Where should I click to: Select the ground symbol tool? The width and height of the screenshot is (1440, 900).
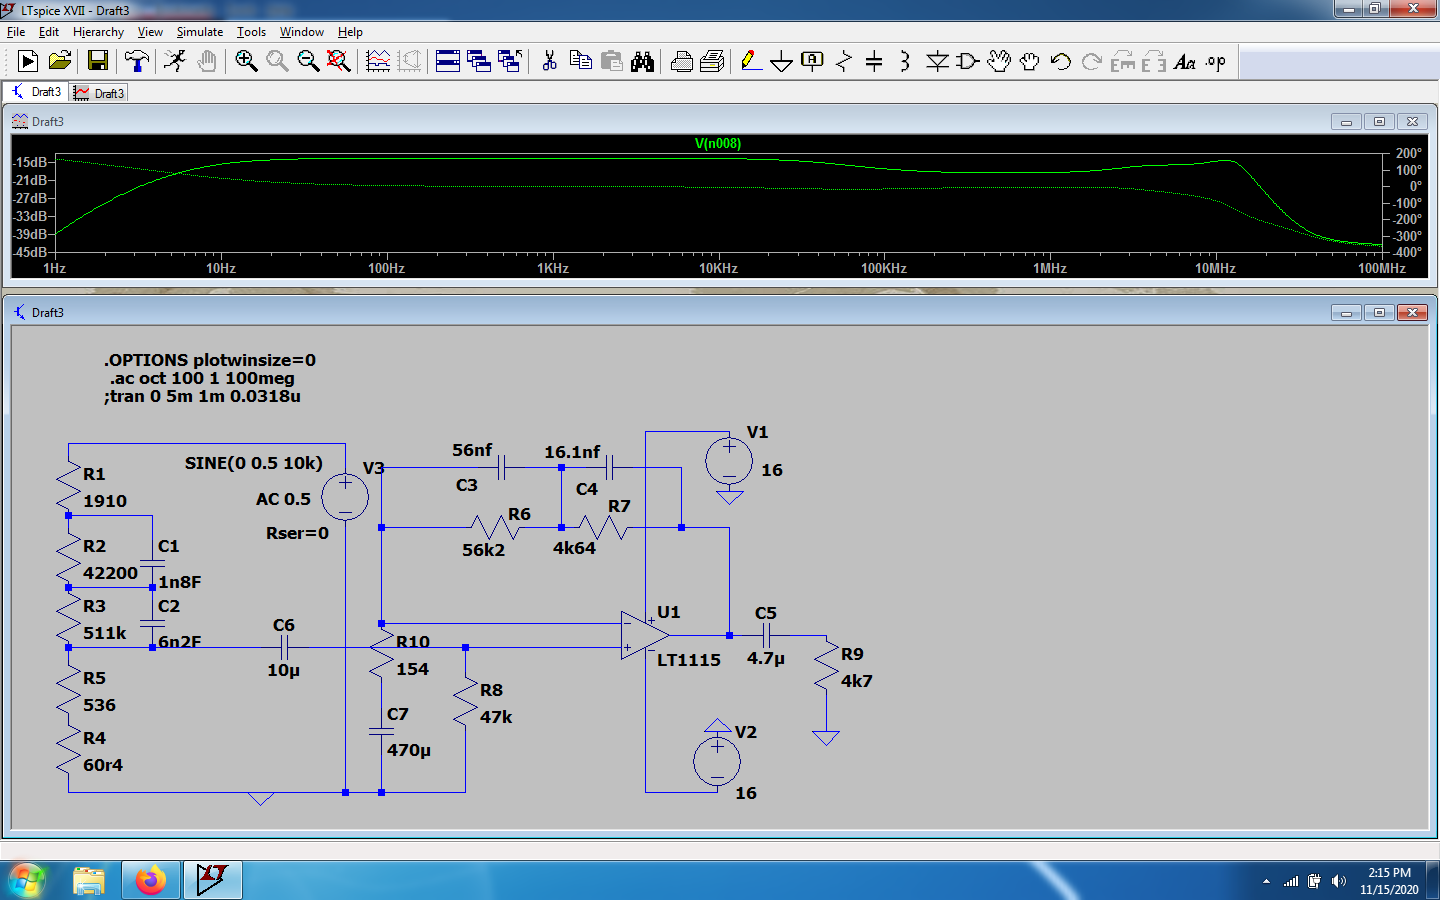pos(782,61)
